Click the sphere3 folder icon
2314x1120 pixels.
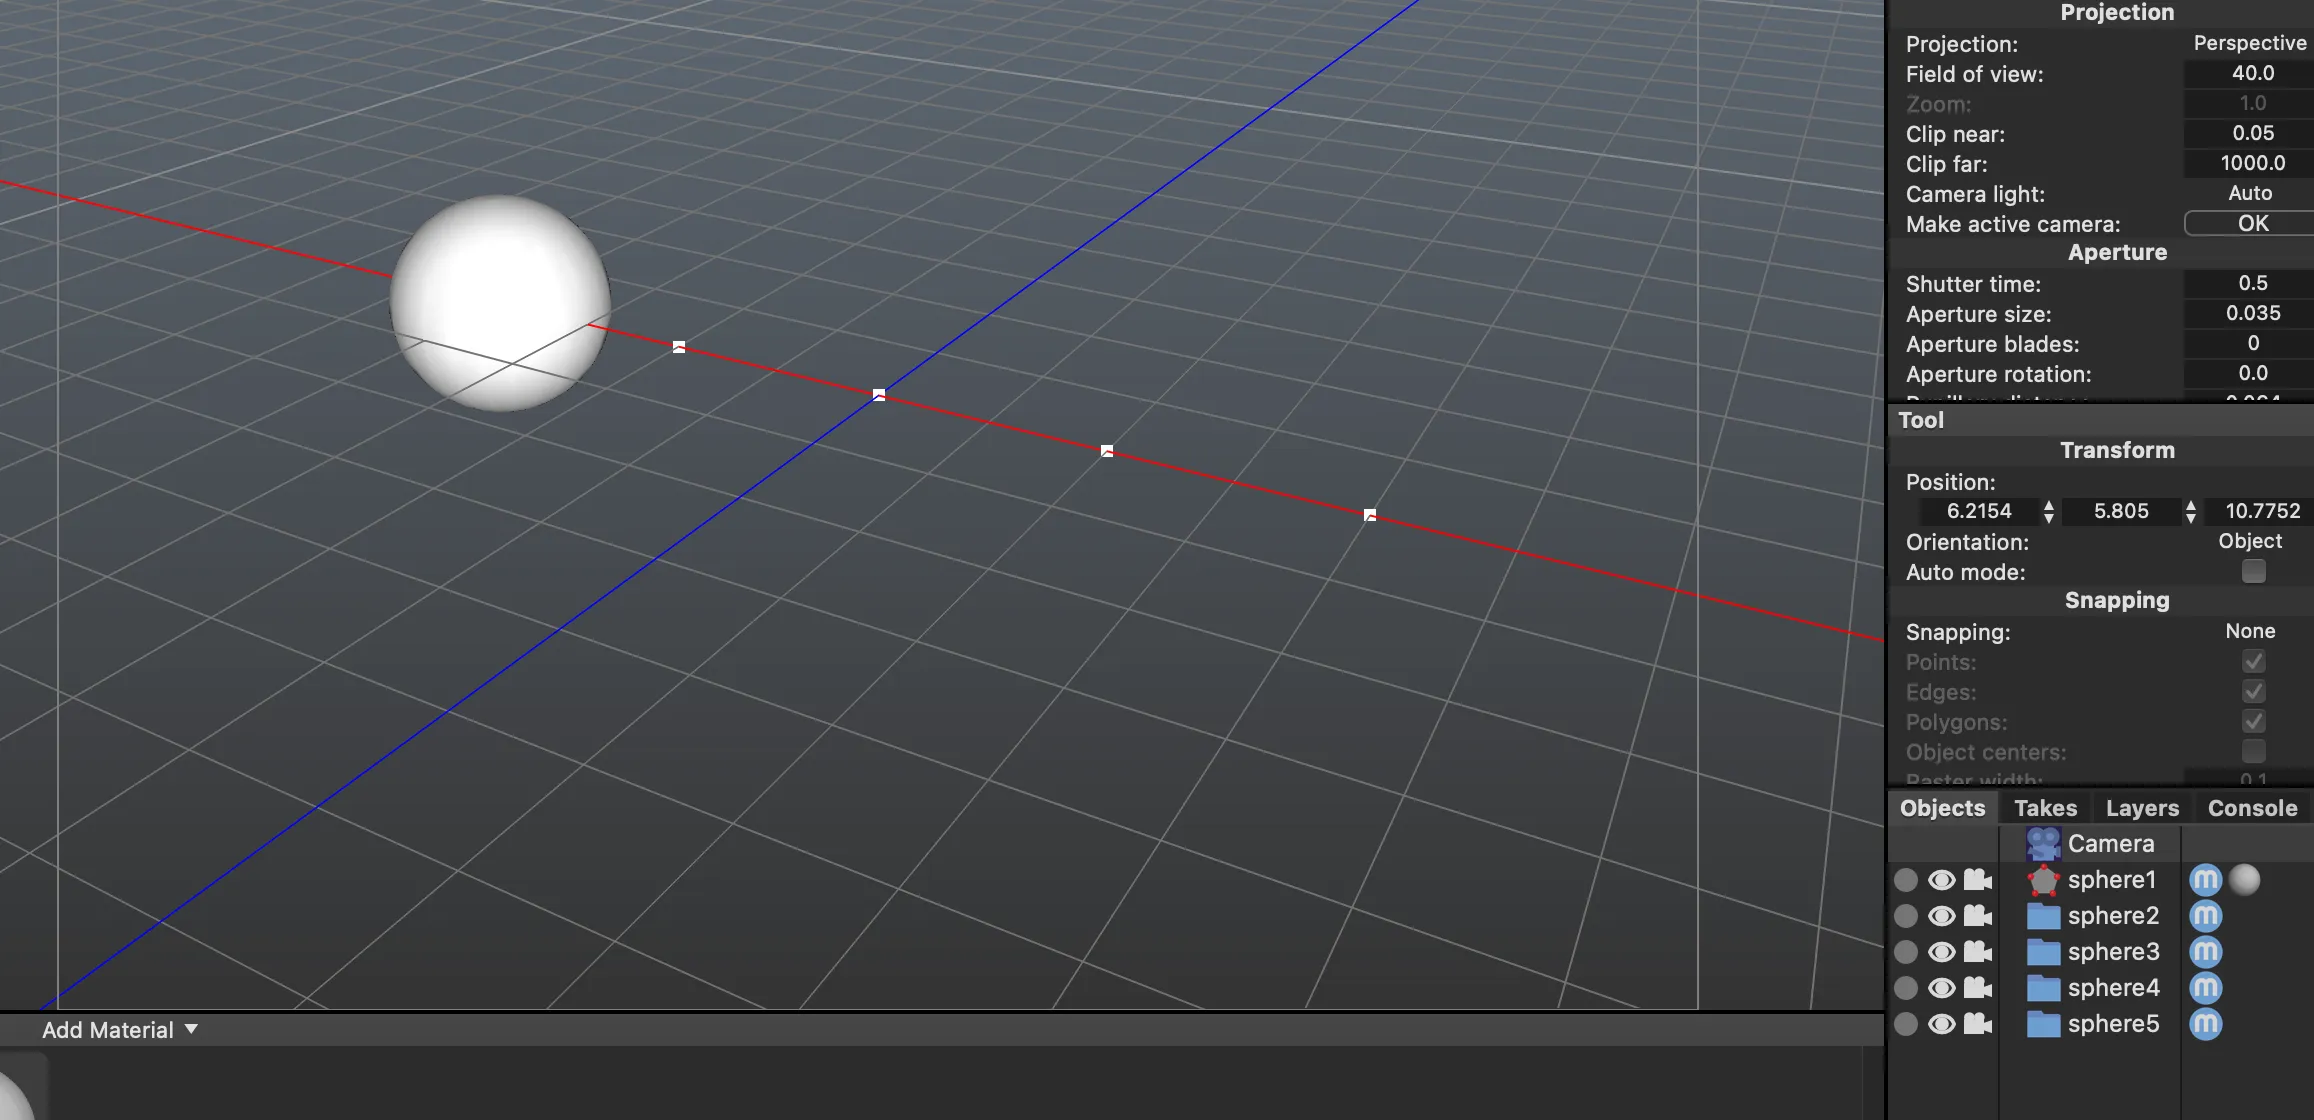(2043, 952)
